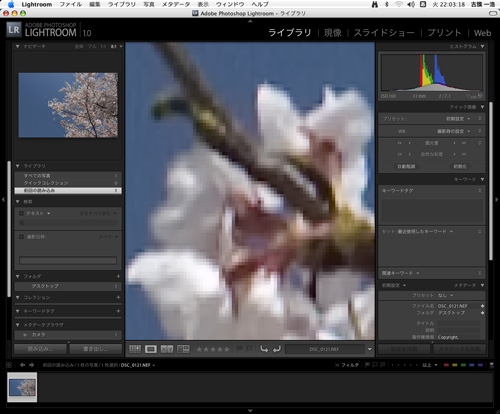The height and width of the screenshot is (414, 500).
Task: Toggle the filmstrip filter switch at far right
Action: point(491,365)
